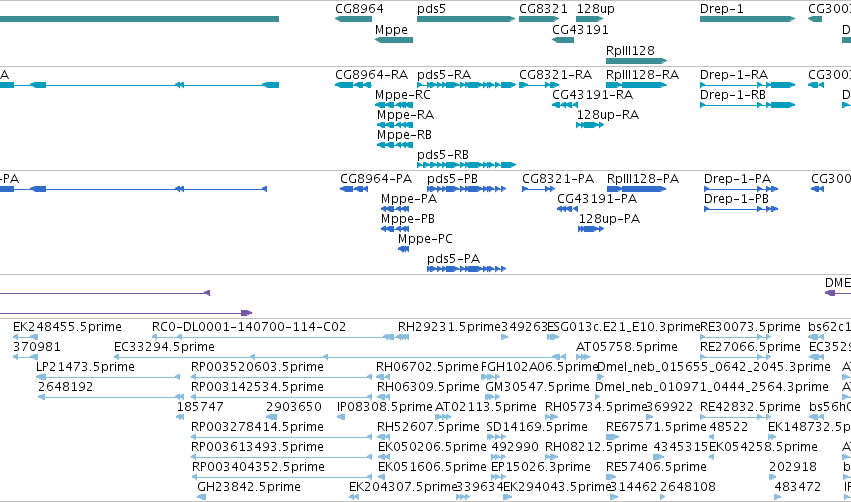
Task: Click the Mppe-RA transcript label
Action: coord(405,115)
